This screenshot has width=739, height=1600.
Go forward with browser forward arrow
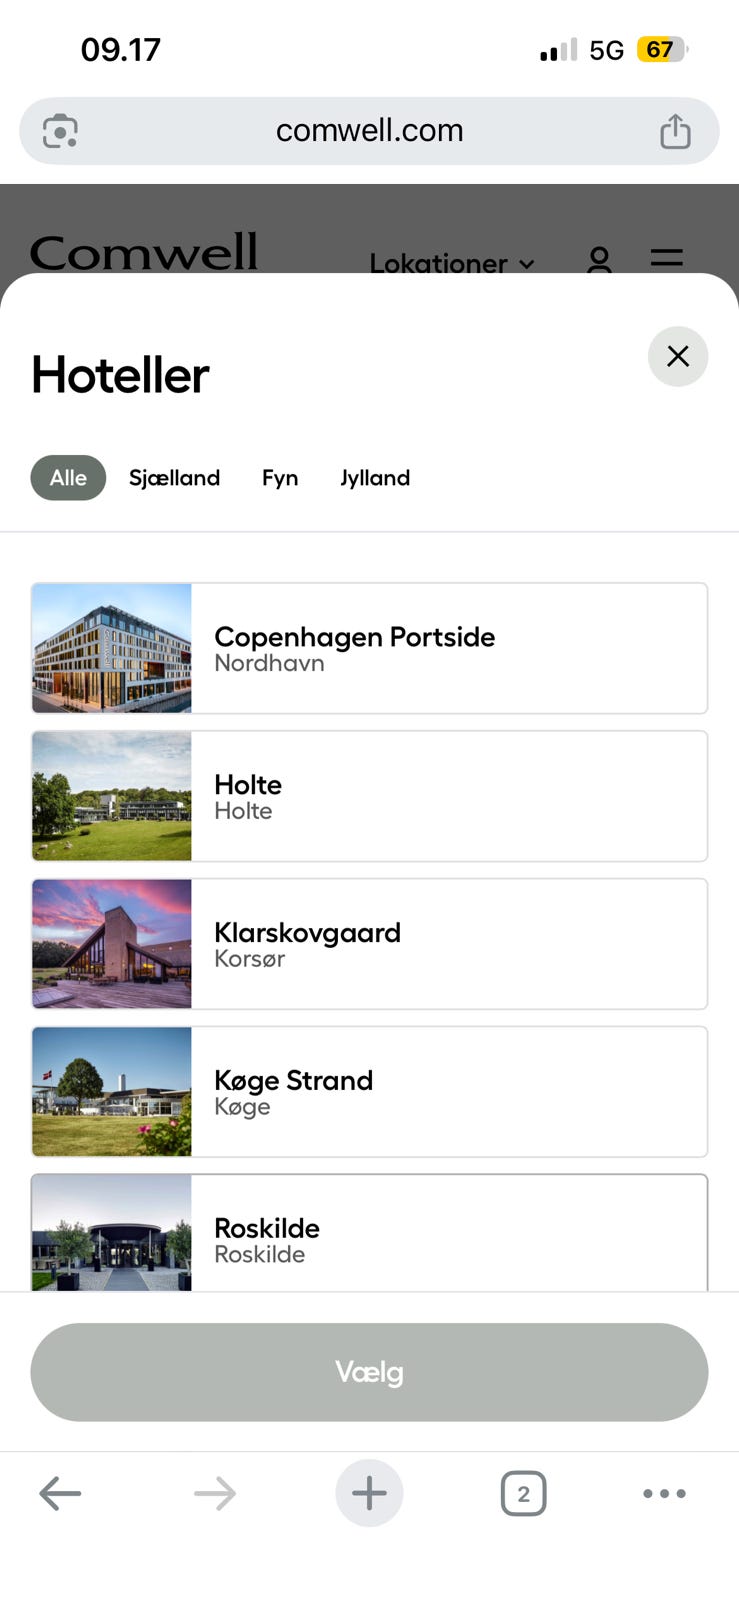[215, 1493]
